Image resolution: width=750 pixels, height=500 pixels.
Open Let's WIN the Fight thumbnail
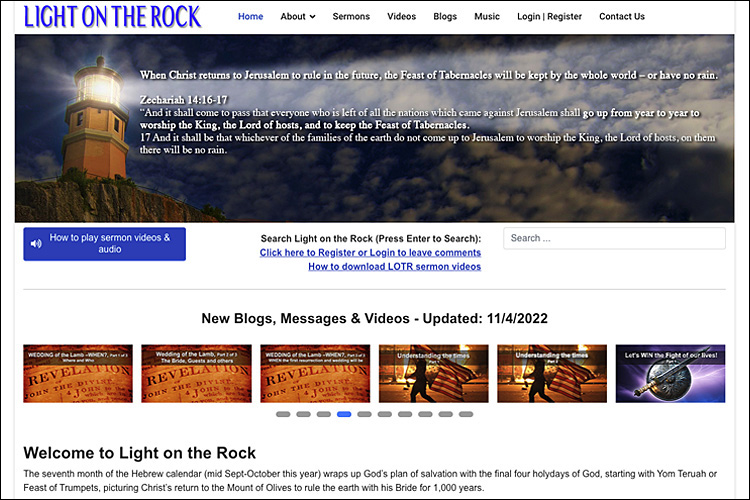670,374
